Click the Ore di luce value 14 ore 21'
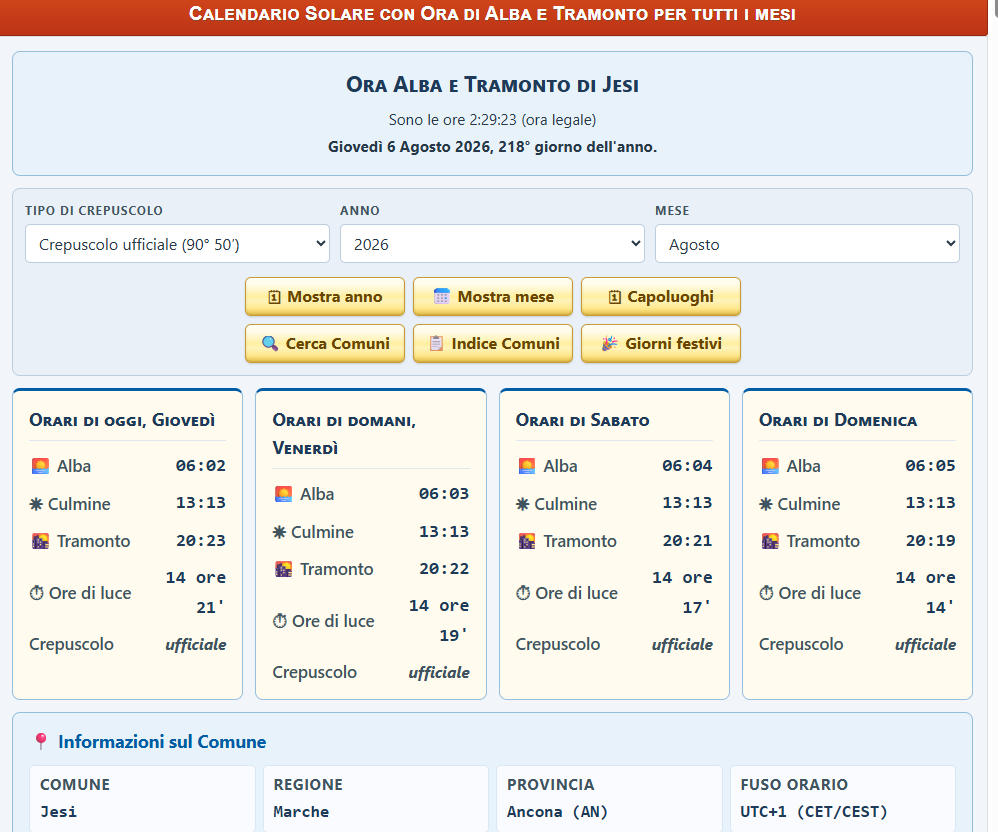The image size is (998, 832). pos(196,592)
